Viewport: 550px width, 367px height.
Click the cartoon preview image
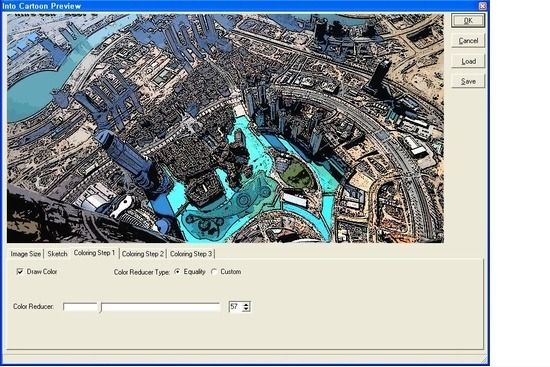(225, 128)
